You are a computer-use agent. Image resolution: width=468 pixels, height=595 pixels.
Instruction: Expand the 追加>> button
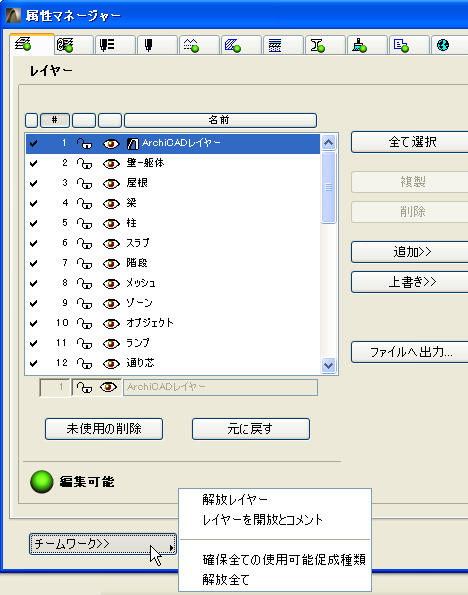click(x=410, y=252)
